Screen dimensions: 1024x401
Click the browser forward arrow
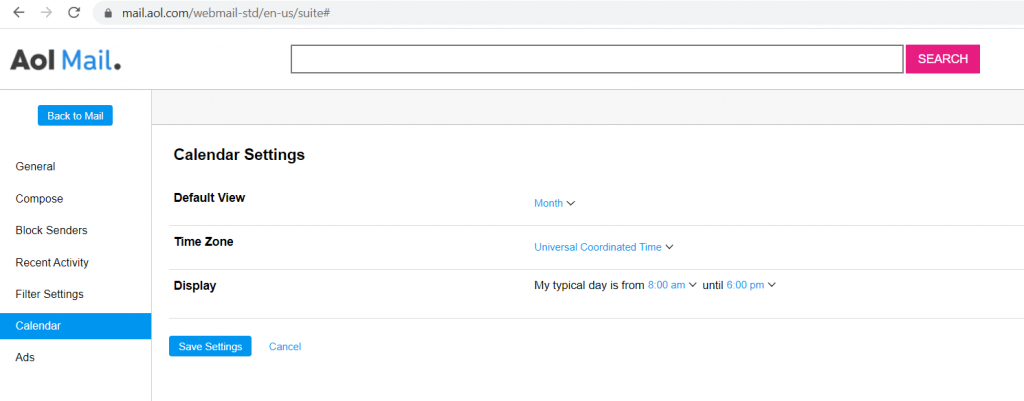pyautogui.click(x=46, y=13)
